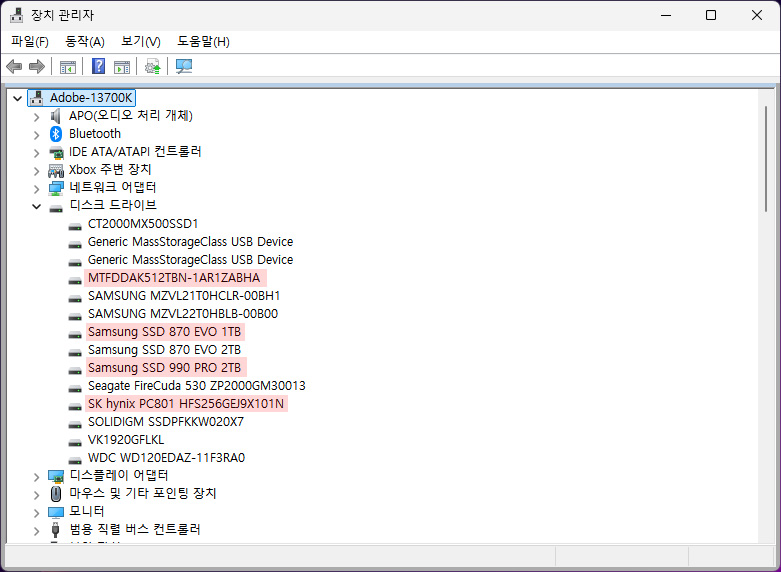Select MTFDDAK512TBN-1AR1ZABHA disk entry
Screen dimensions: 781x572
174,278
